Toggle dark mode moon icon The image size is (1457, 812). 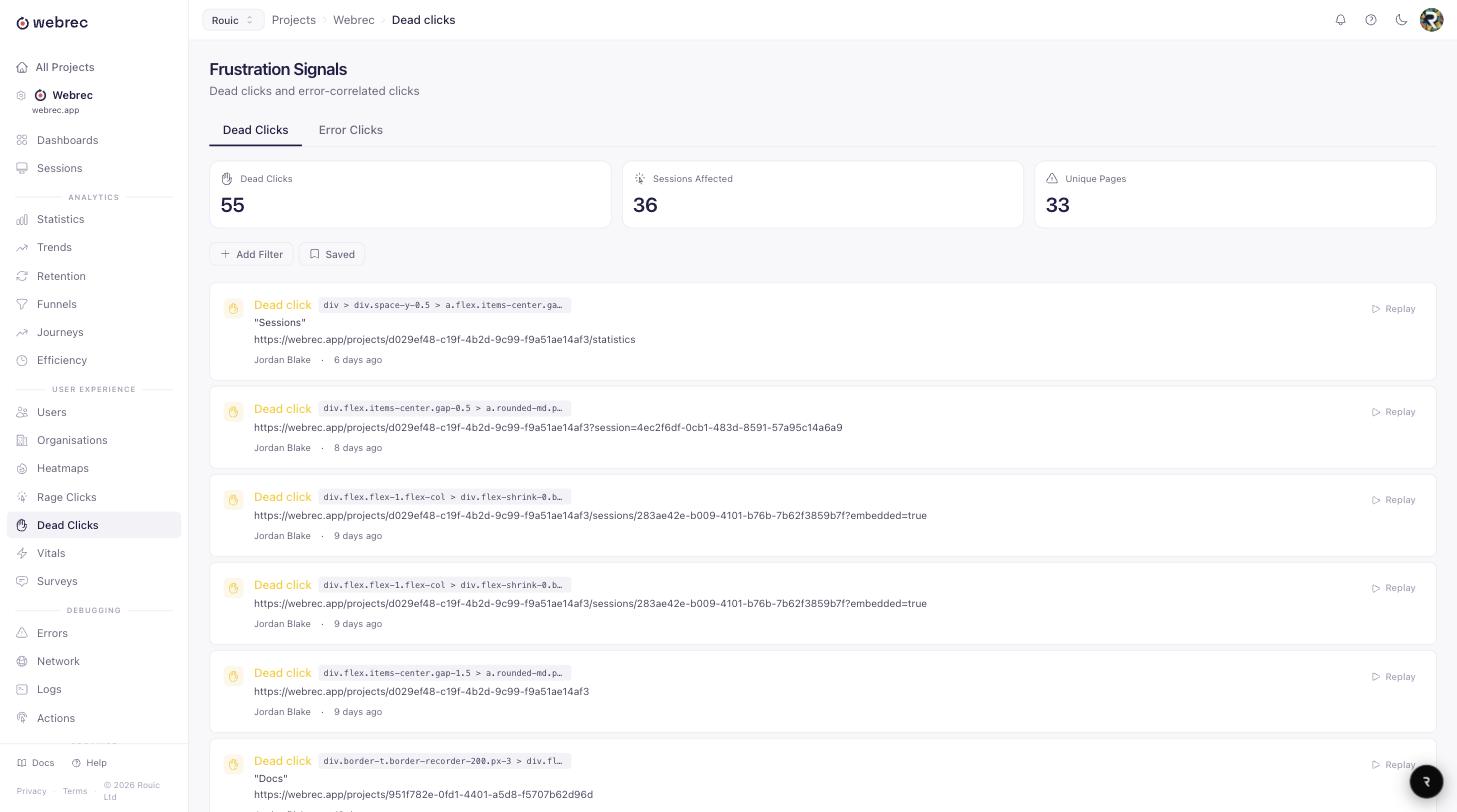1401,20
